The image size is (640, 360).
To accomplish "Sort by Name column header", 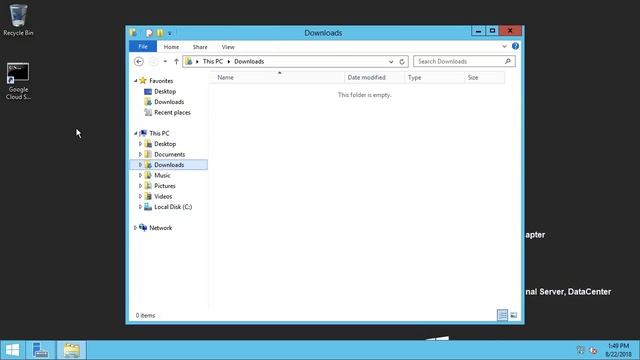I will point(277,77).
